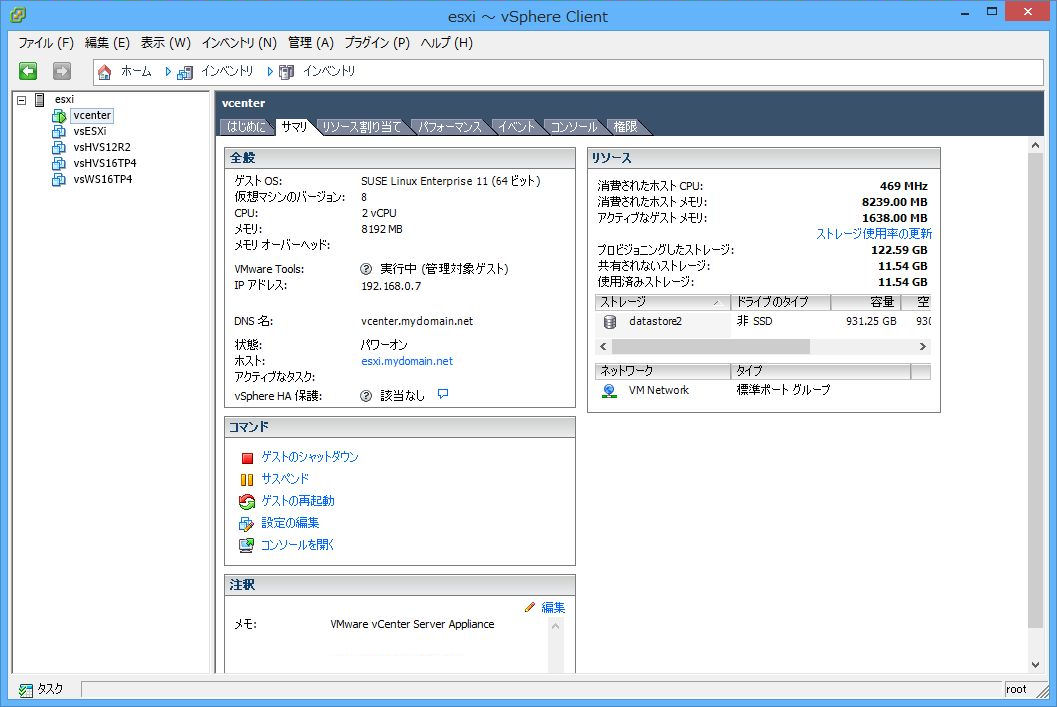Open the 権限 tab
Screen dimensions: 1057x707
point(625,127)
